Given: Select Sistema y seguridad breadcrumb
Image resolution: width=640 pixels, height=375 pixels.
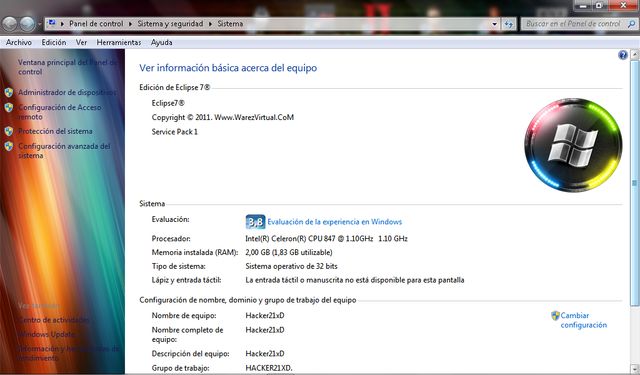Looking at the screenshot, I should click(x=170, y=24).
